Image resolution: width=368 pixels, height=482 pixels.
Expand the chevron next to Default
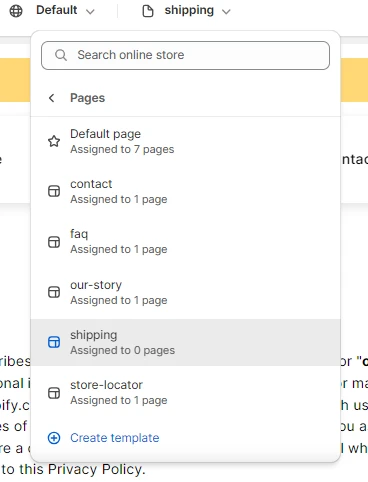pos(90,12)
